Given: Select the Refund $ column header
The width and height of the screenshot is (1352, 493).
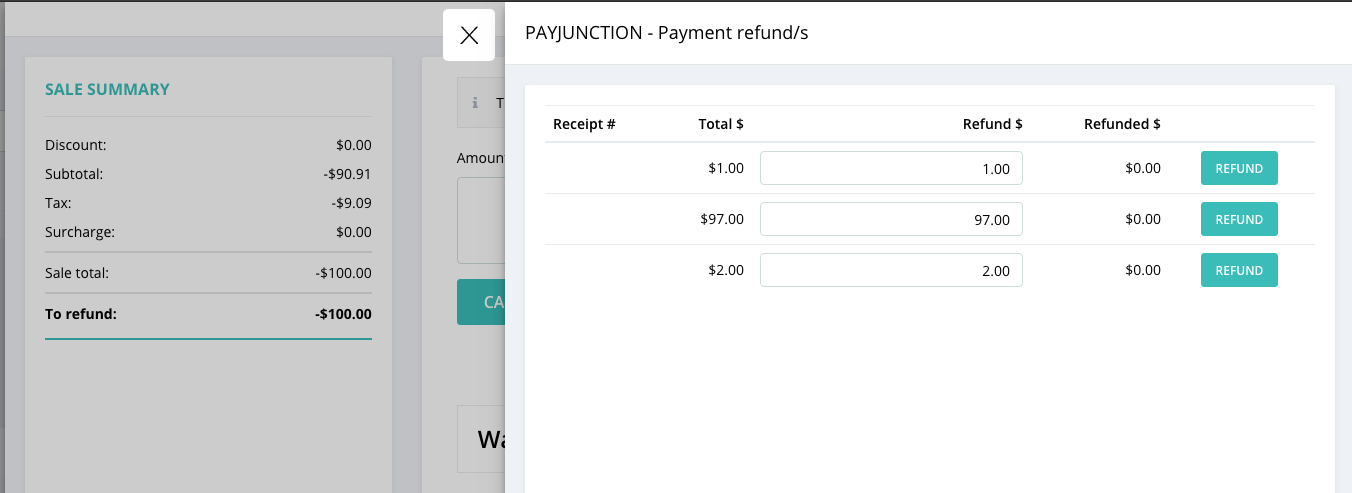Looking at the screenshot, I should click(x=992, y=124).
